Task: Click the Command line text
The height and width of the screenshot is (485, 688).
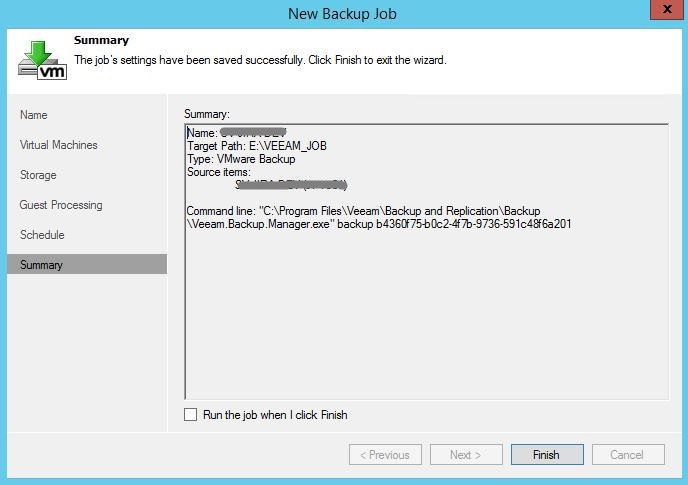Action: coord(363,211)
